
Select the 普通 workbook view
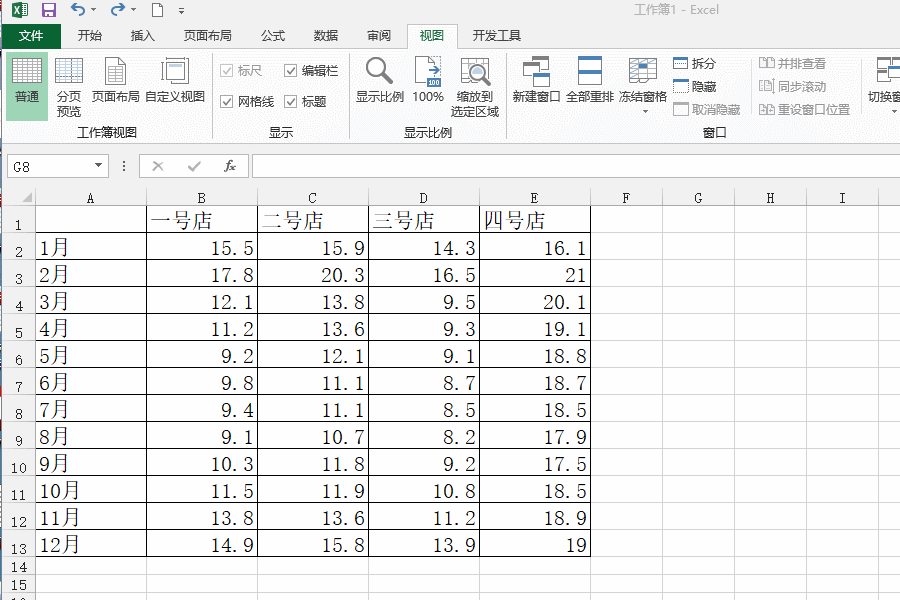(x=27, y=87)
